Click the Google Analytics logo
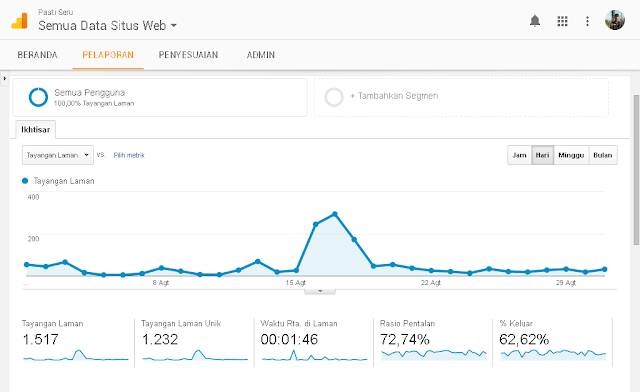 (20, 21)
